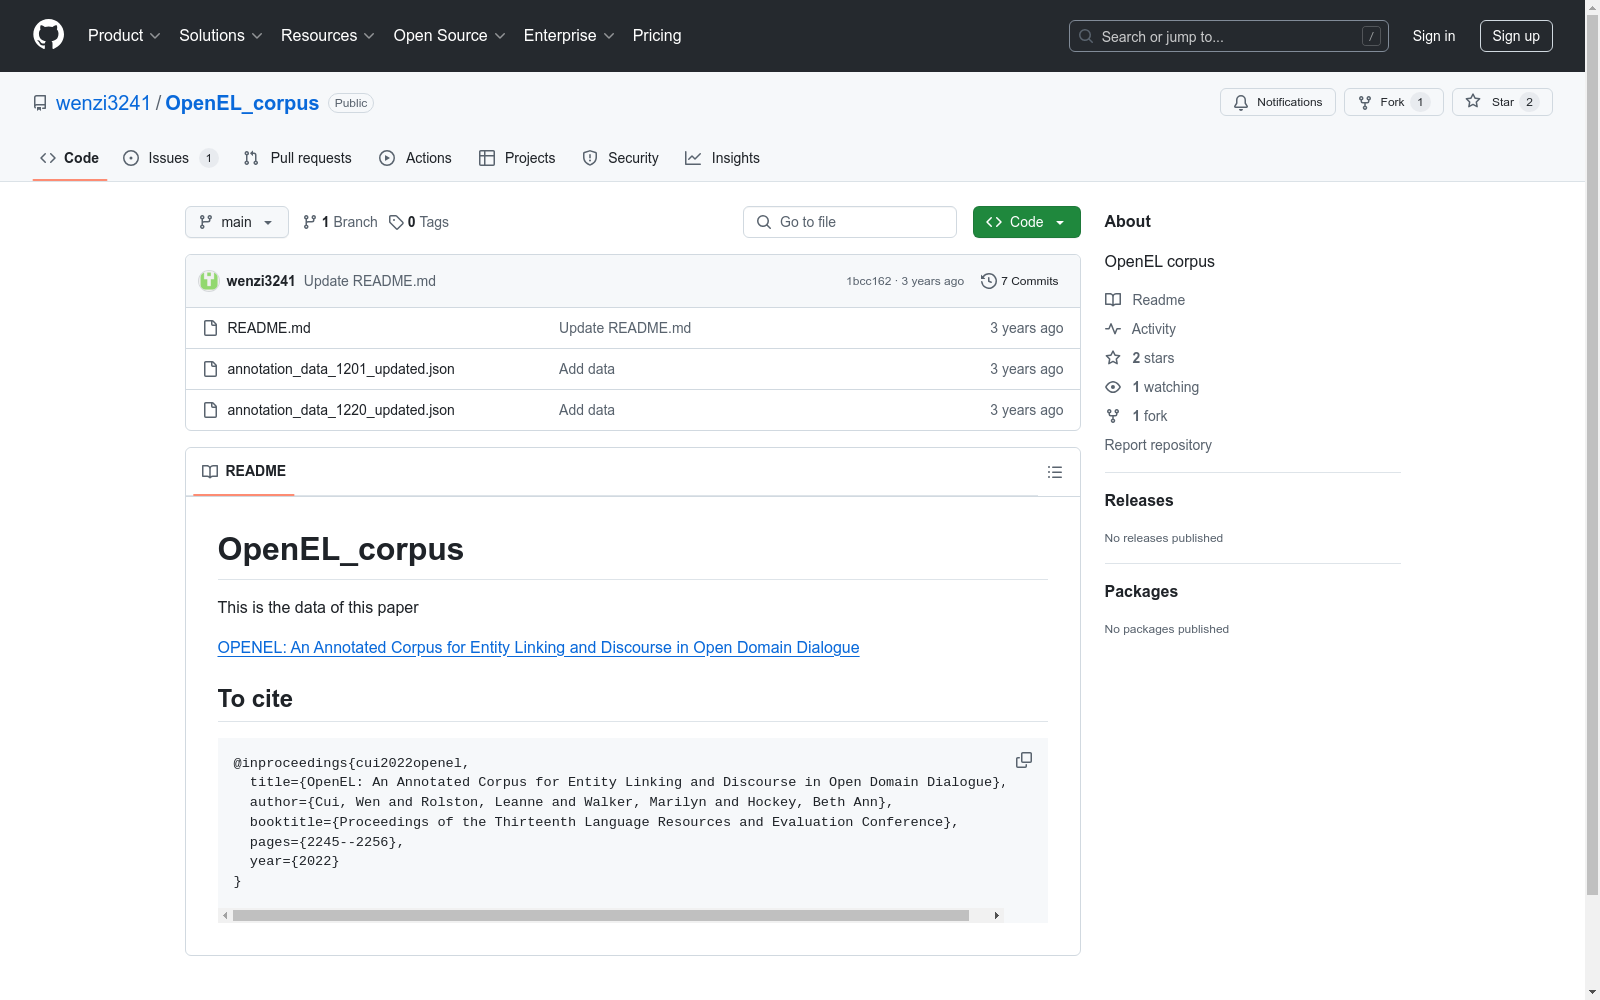Expand the Enterprise menu
This screenshot has height=1000, width=1600.
click(x=569, y=36)
